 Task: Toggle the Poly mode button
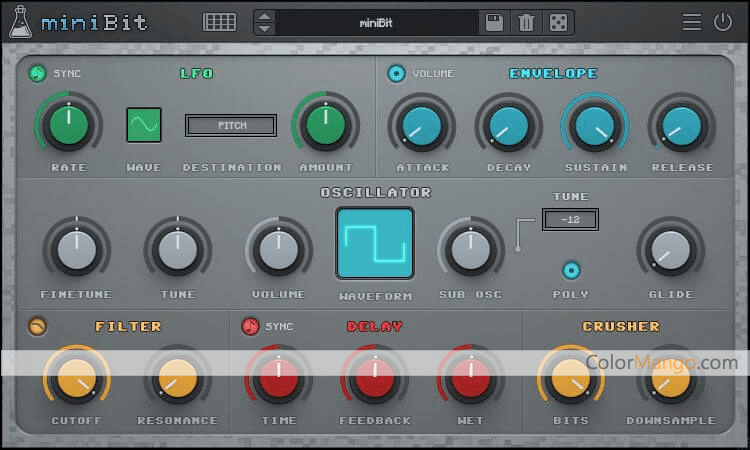pos(571,270)
